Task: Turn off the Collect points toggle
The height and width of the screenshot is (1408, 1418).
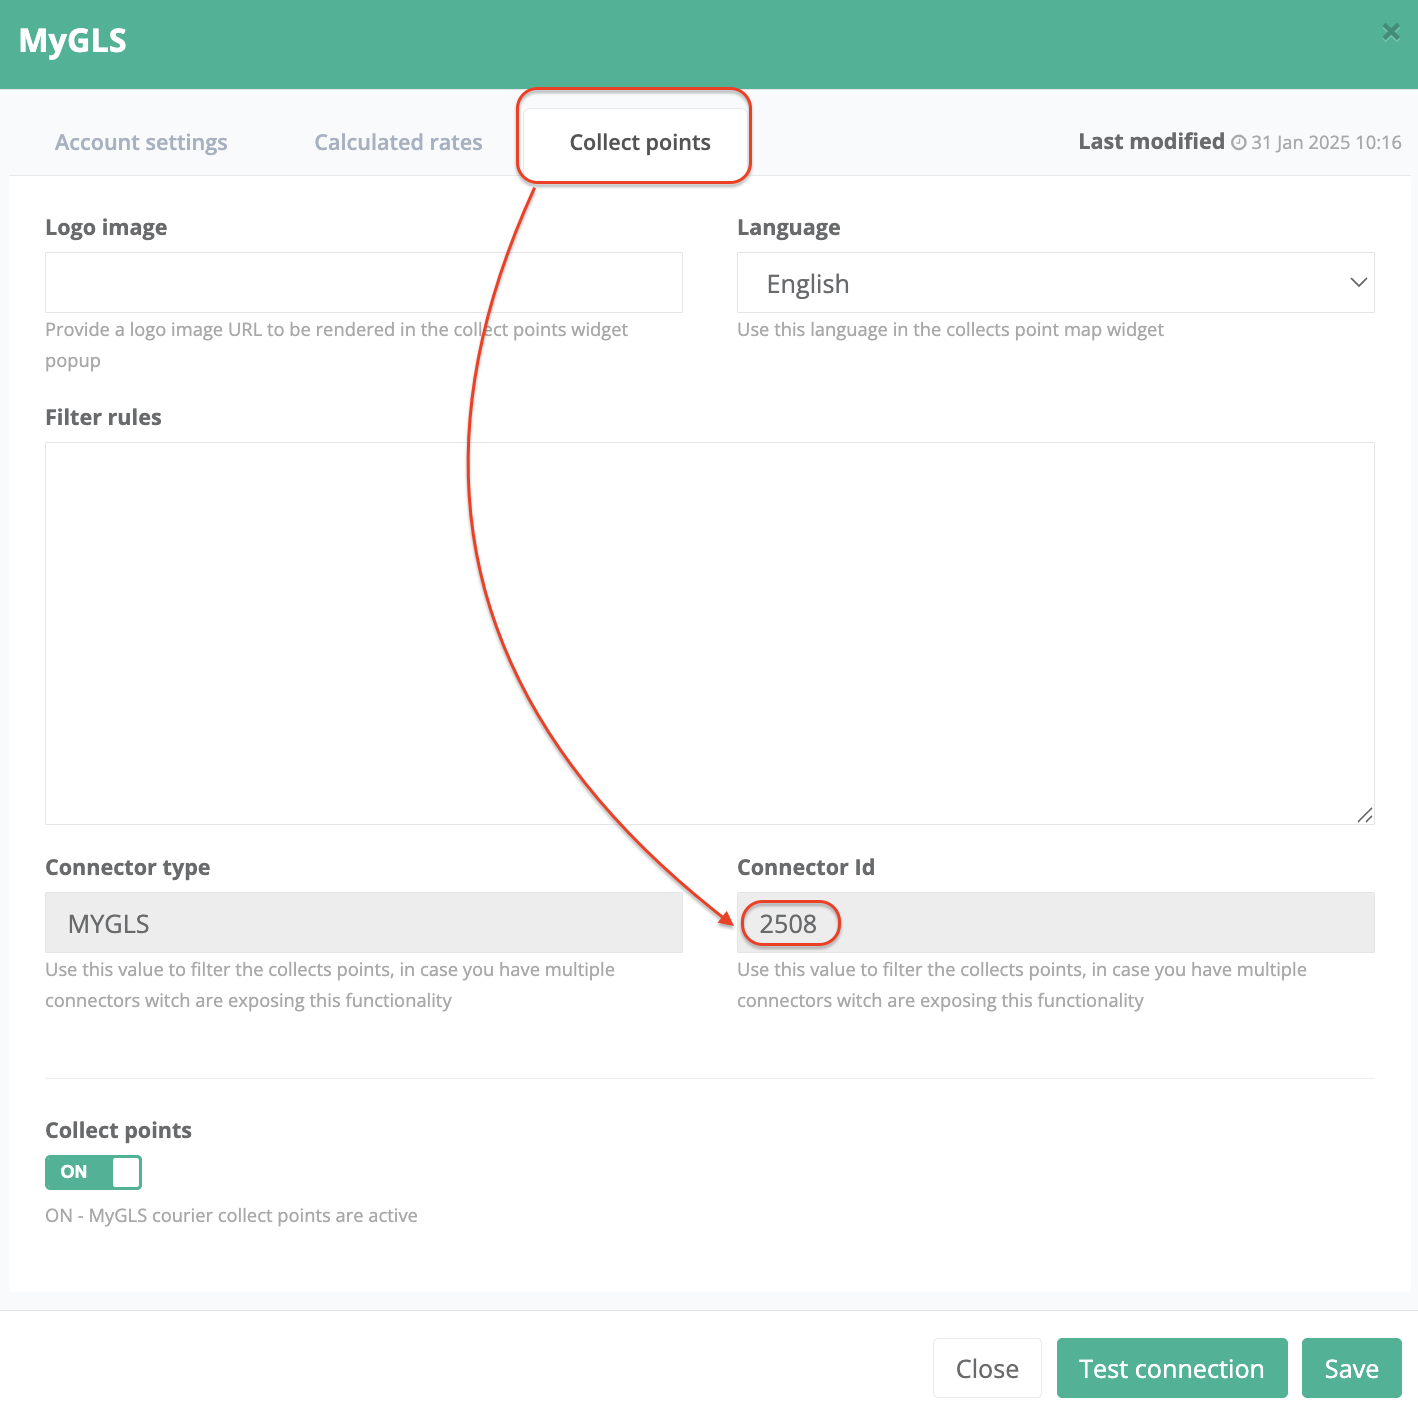Action: point(93,1172)
